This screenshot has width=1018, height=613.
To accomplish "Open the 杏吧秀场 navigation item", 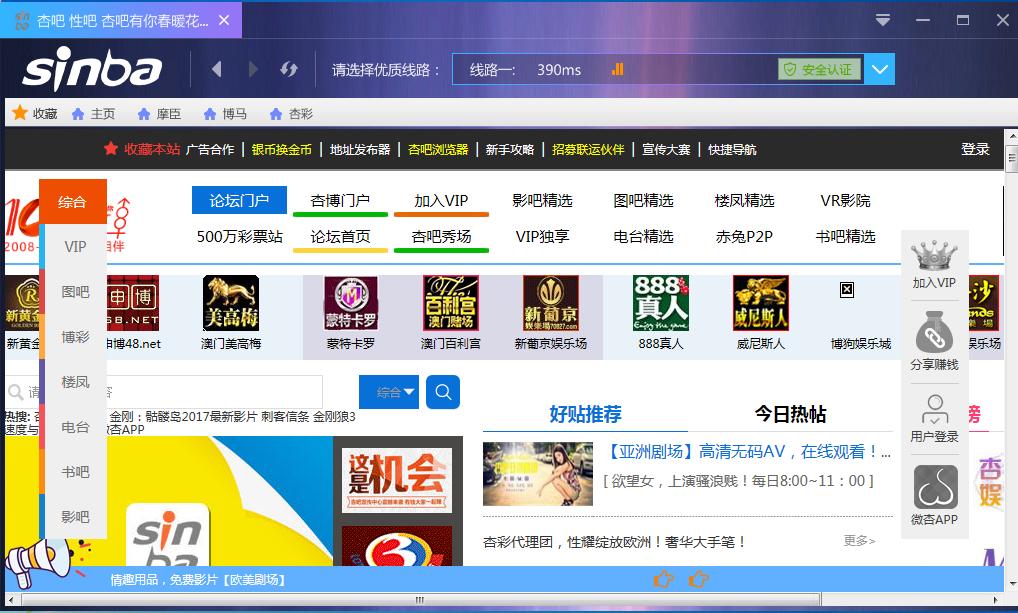I will click(x=441, y=236).
